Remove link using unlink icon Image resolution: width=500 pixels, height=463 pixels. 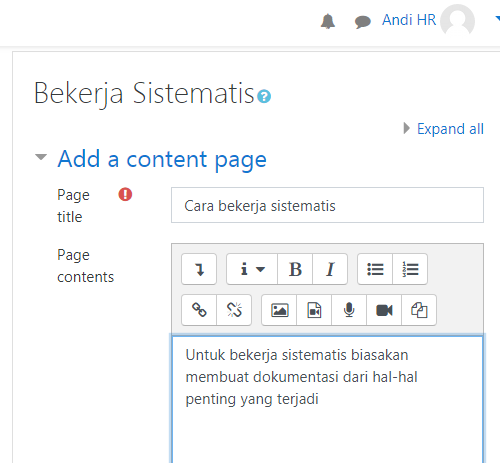234,310
